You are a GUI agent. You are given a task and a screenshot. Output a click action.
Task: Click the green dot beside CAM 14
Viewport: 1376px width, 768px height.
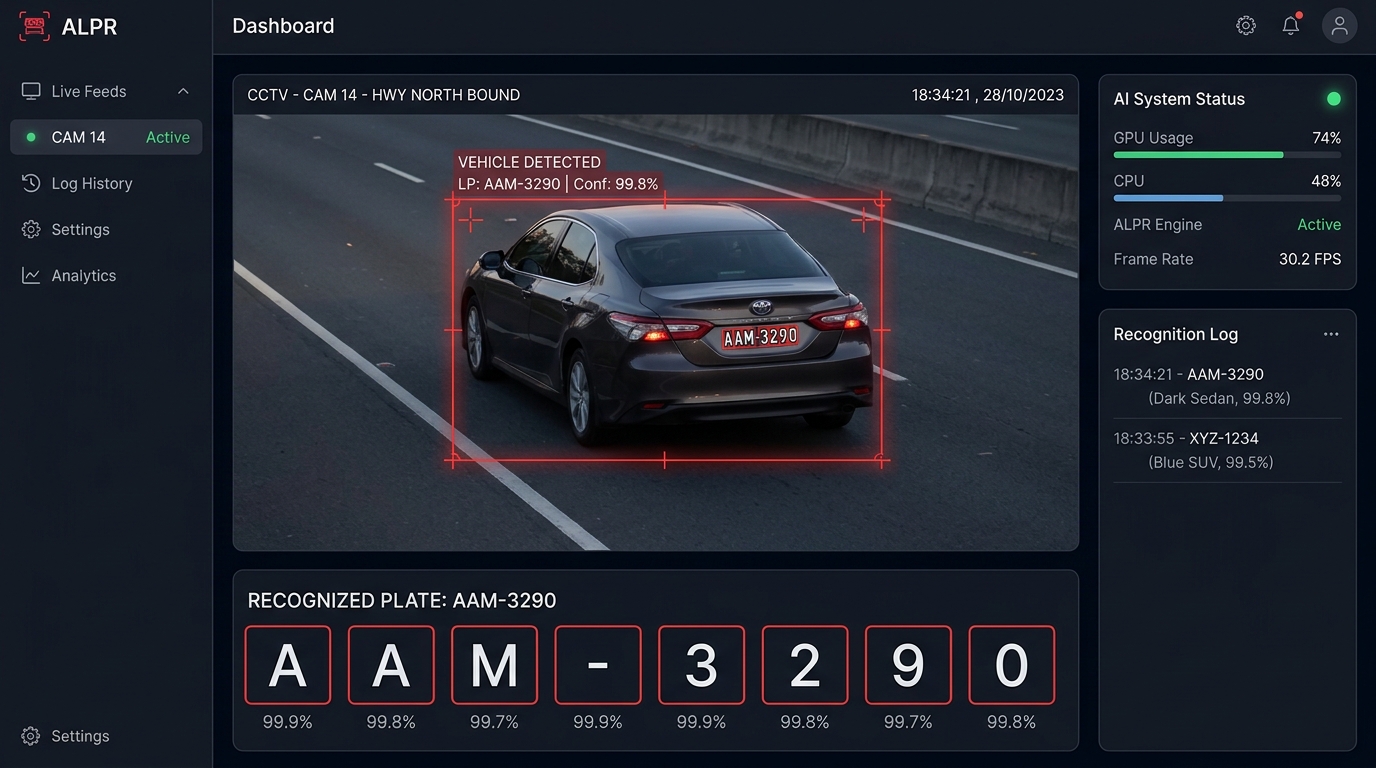tap(31, 137)
